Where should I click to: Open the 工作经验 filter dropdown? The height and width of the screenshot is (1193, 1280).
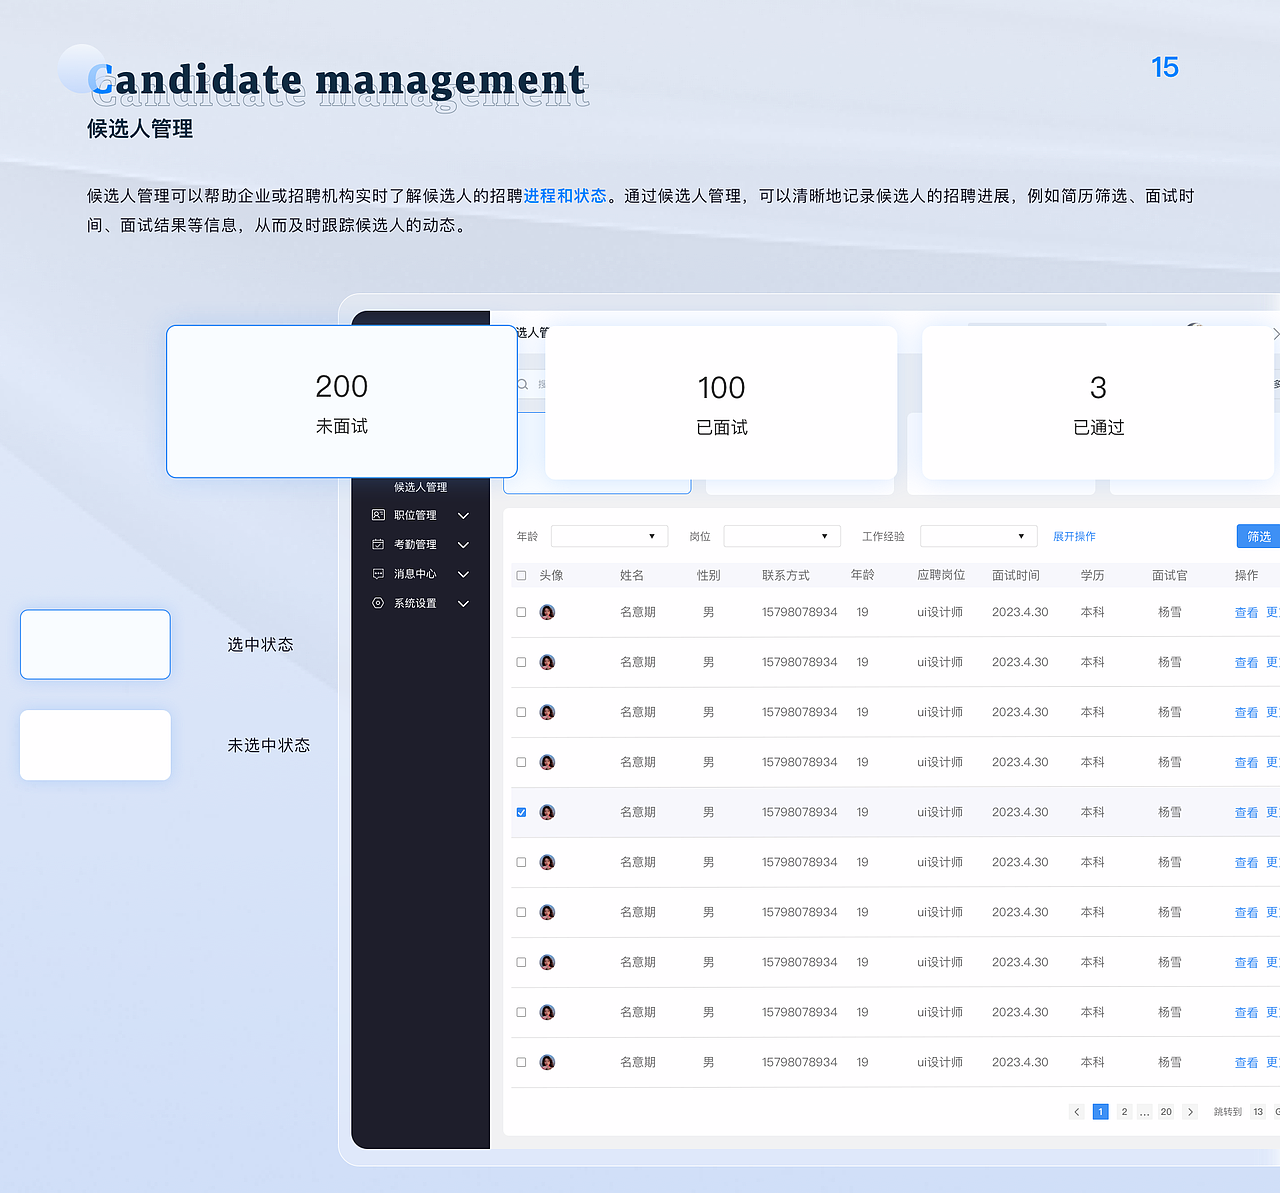coord(979,536)
